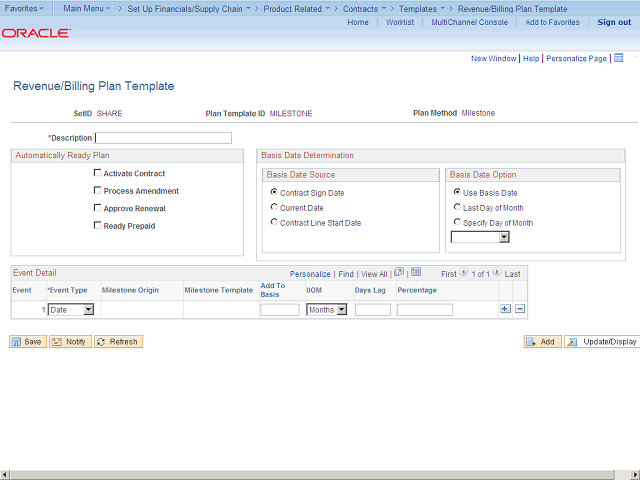
Task: Click the First link in Event Detail
Action: (449, 274)
